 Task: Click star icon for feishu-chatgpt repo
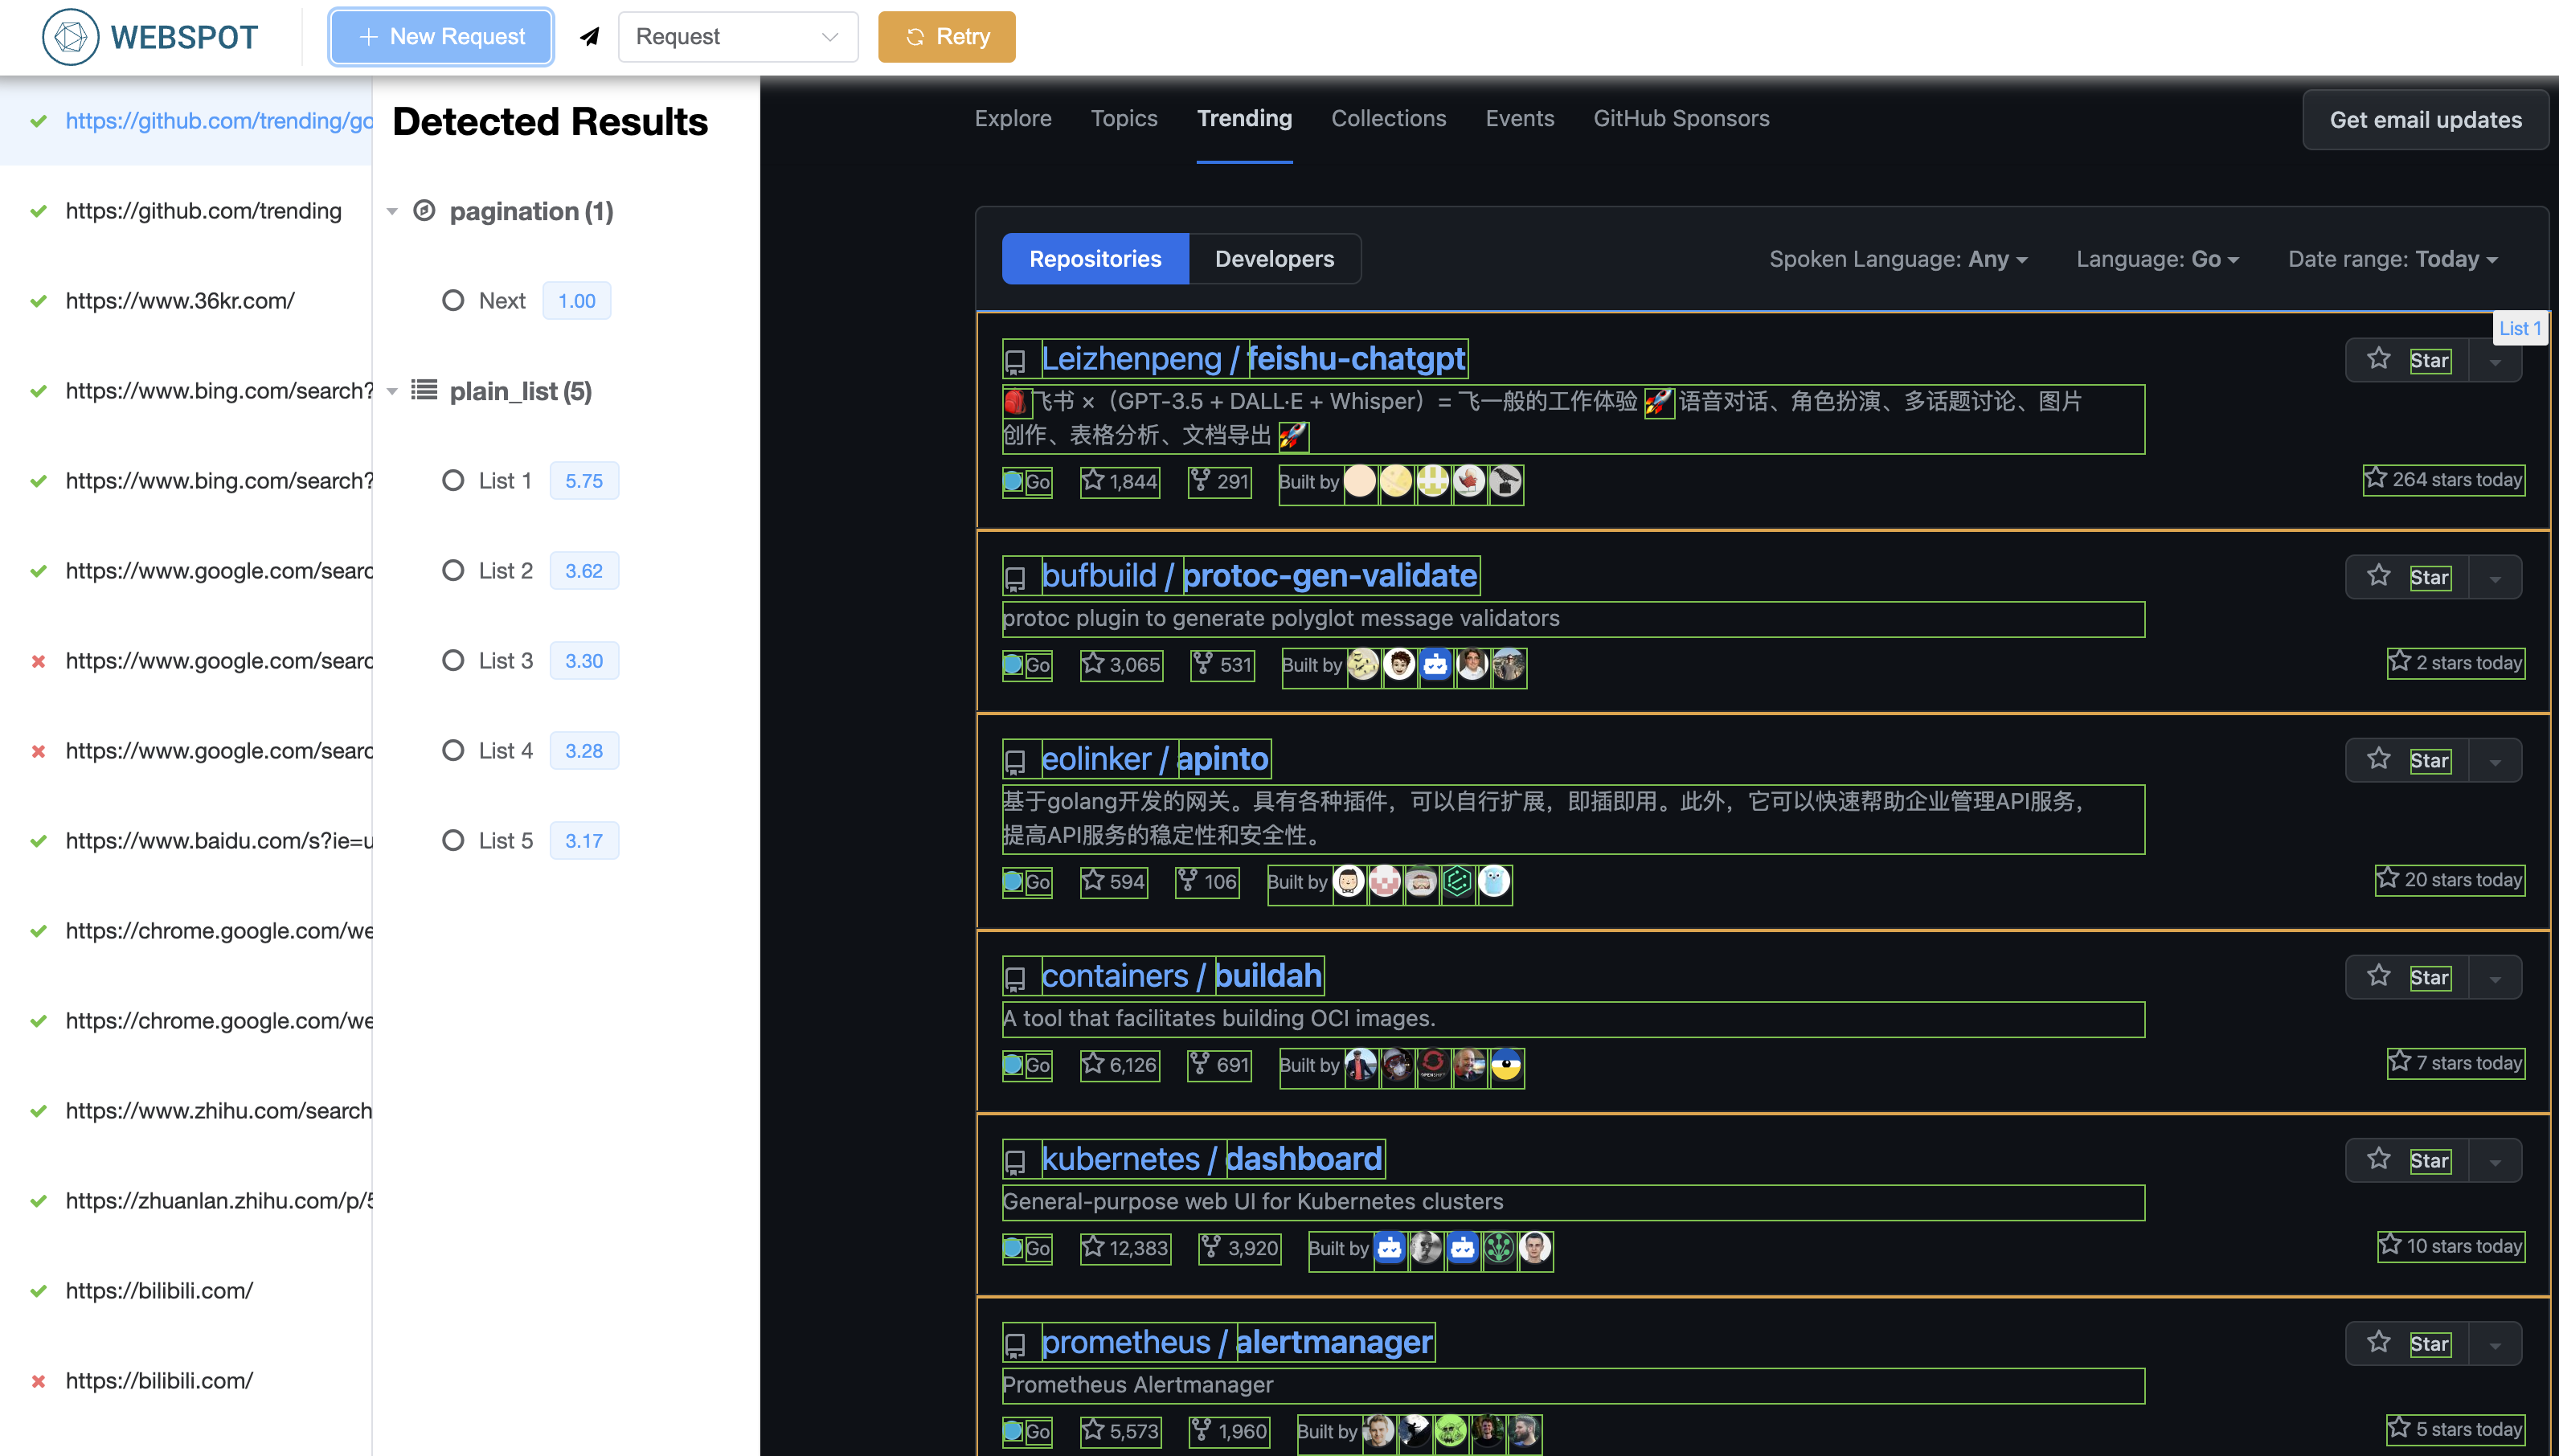pos(2378,359)
